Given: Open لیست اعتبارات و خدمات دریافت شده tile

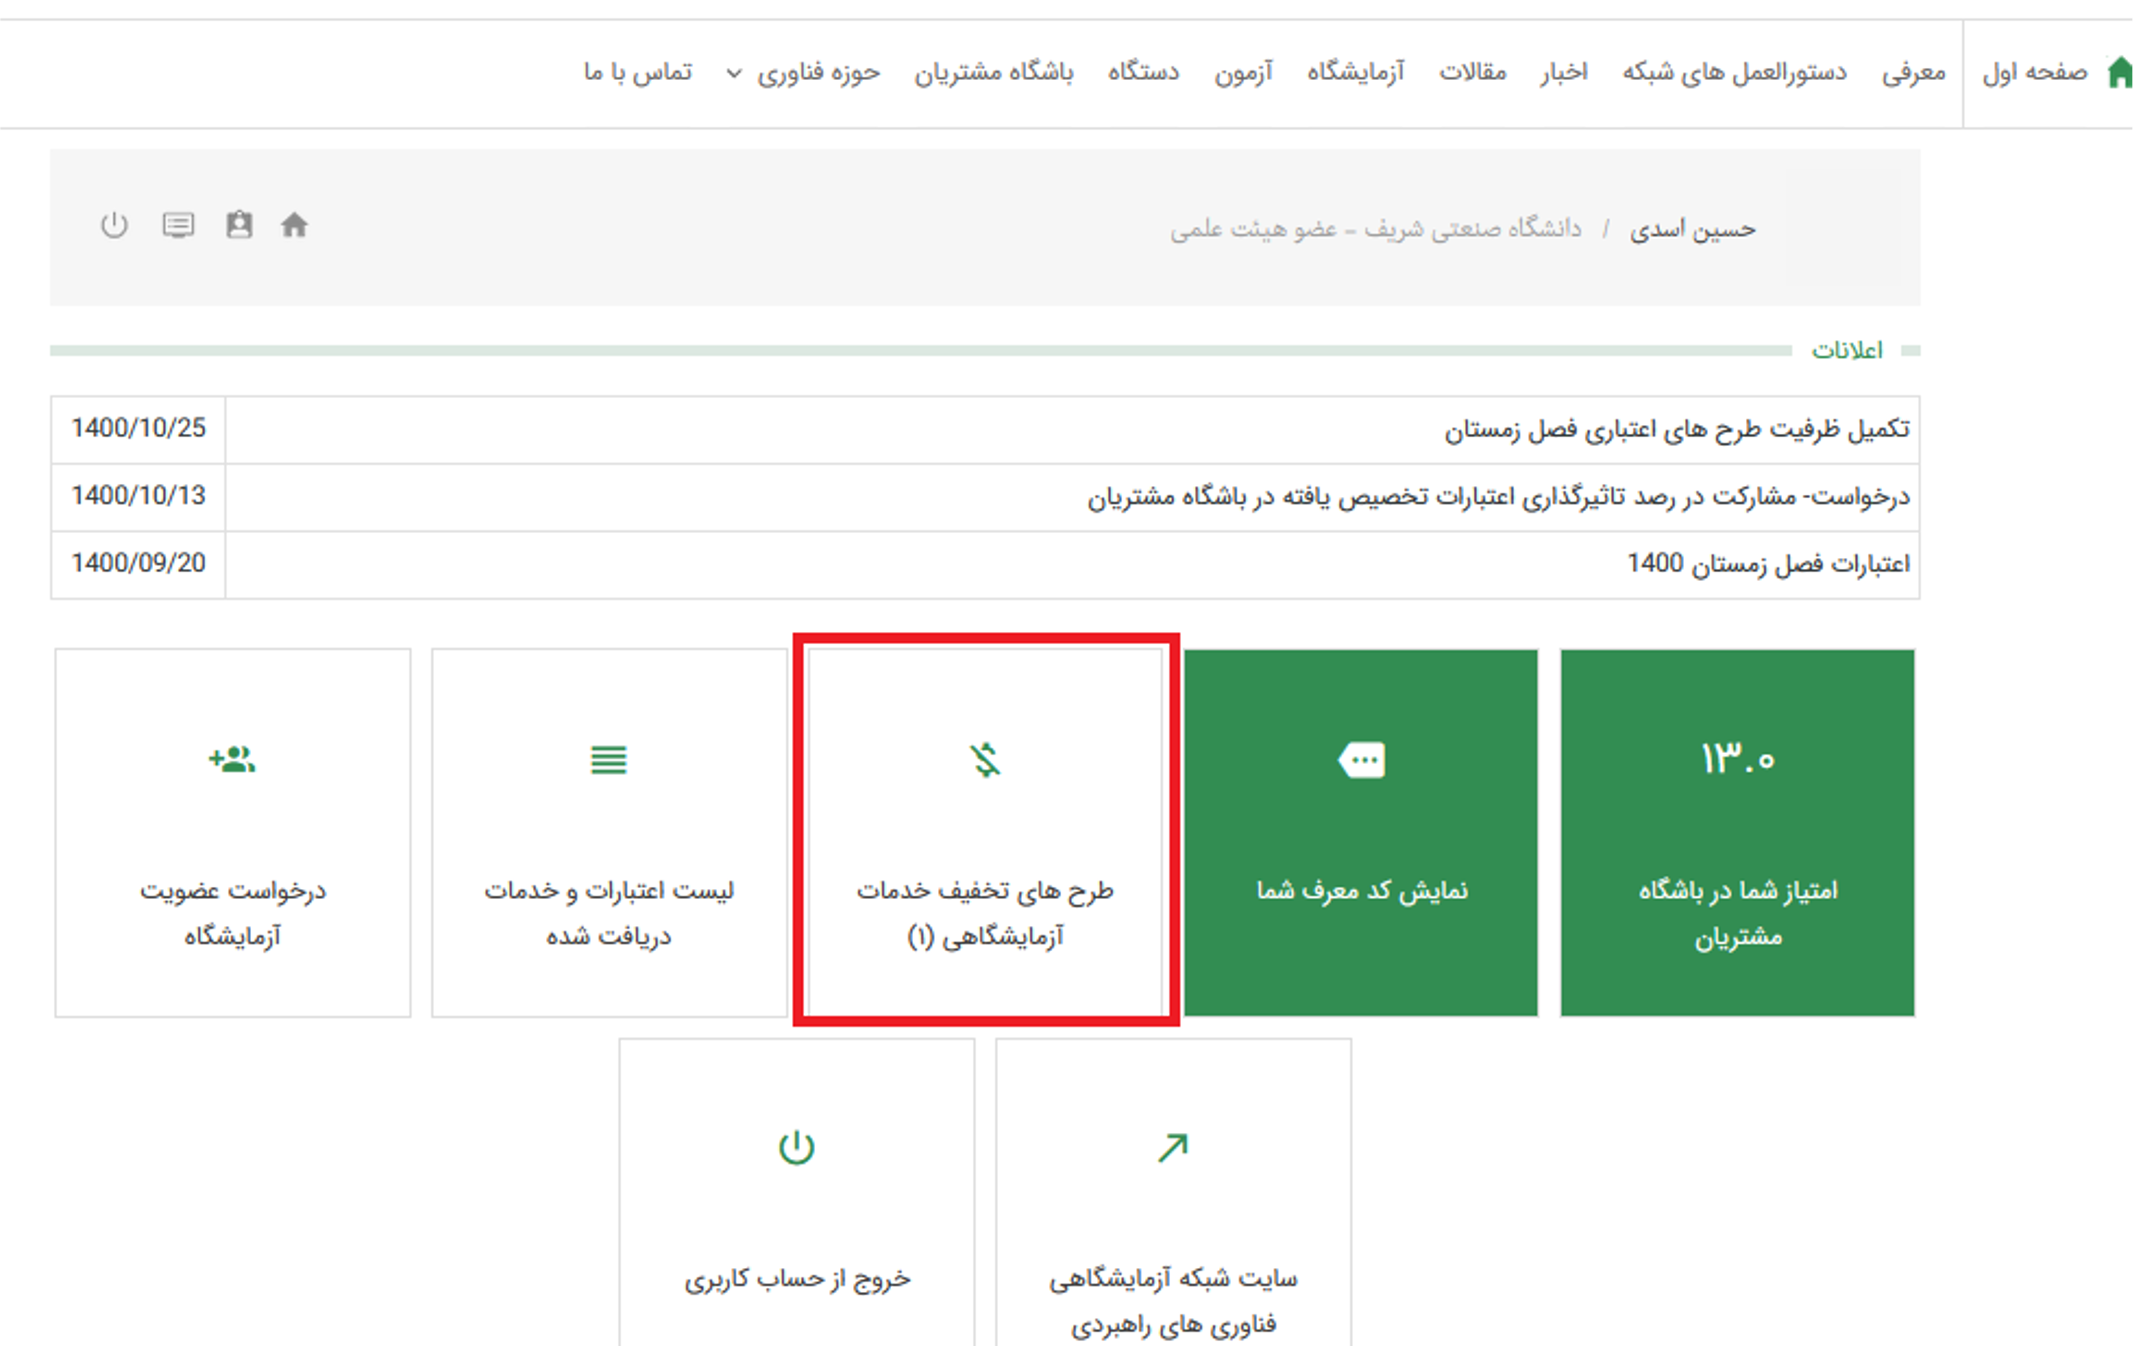Looking at the screenshot, I should point(609,833).
